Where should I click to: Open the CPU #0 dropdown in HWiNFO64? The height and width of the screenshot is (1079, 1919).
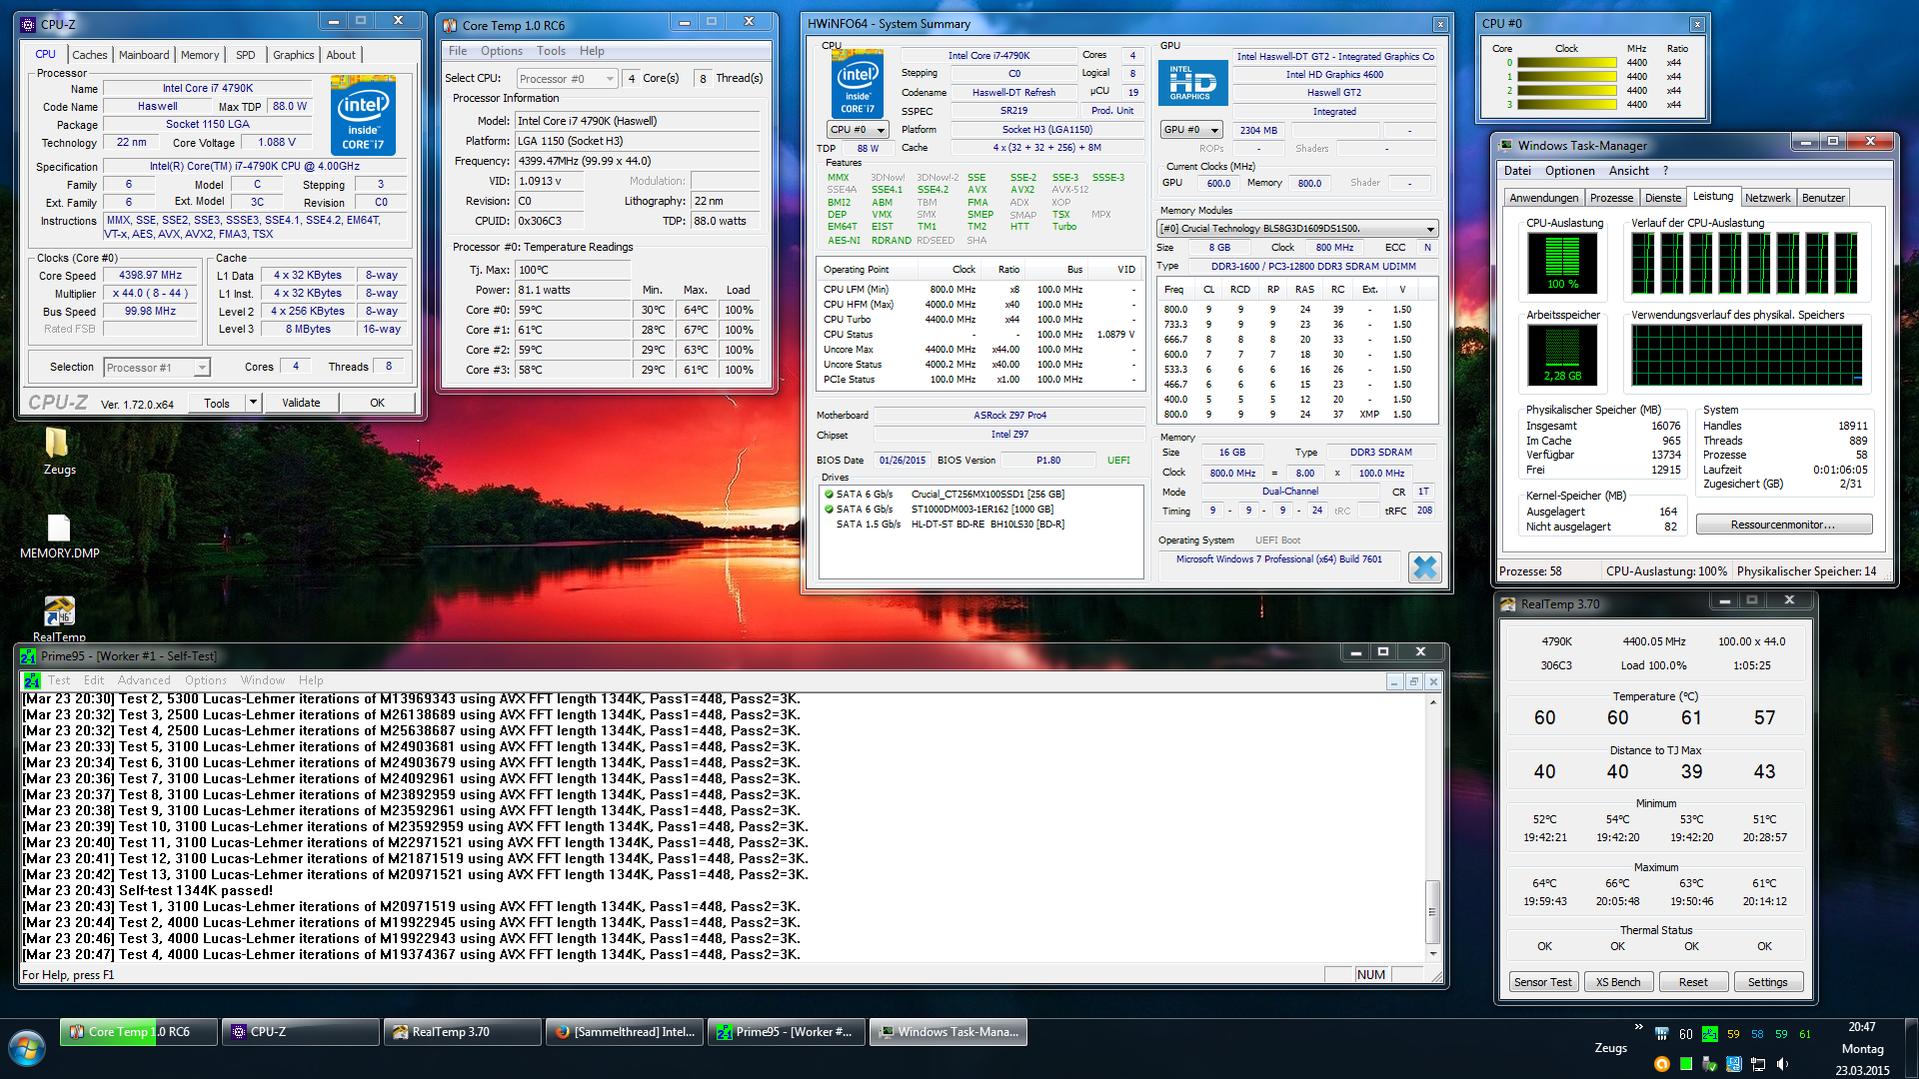click(858, 130)
